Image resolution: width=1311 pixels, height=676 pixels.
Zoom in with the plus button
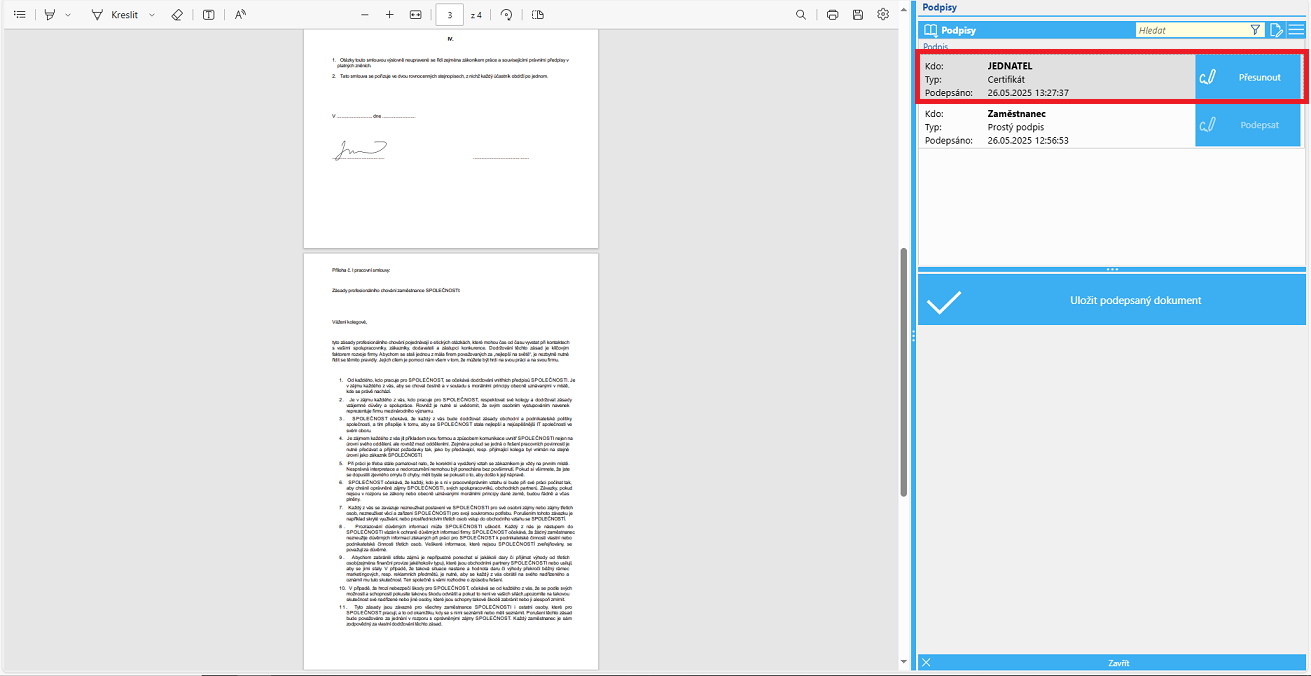390,15
